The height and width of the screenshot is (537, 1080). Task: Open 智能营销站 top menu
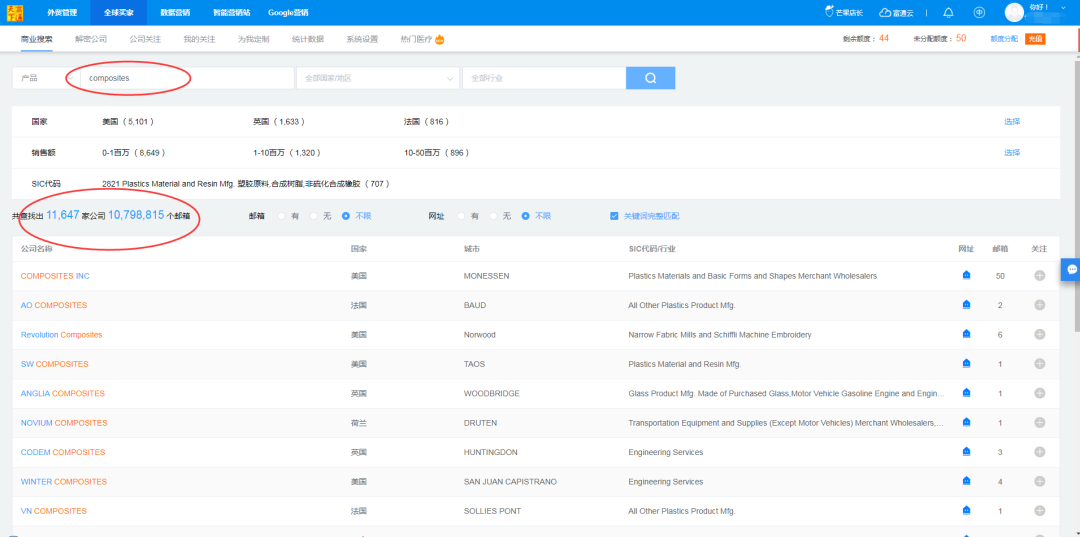coord(231,12)
